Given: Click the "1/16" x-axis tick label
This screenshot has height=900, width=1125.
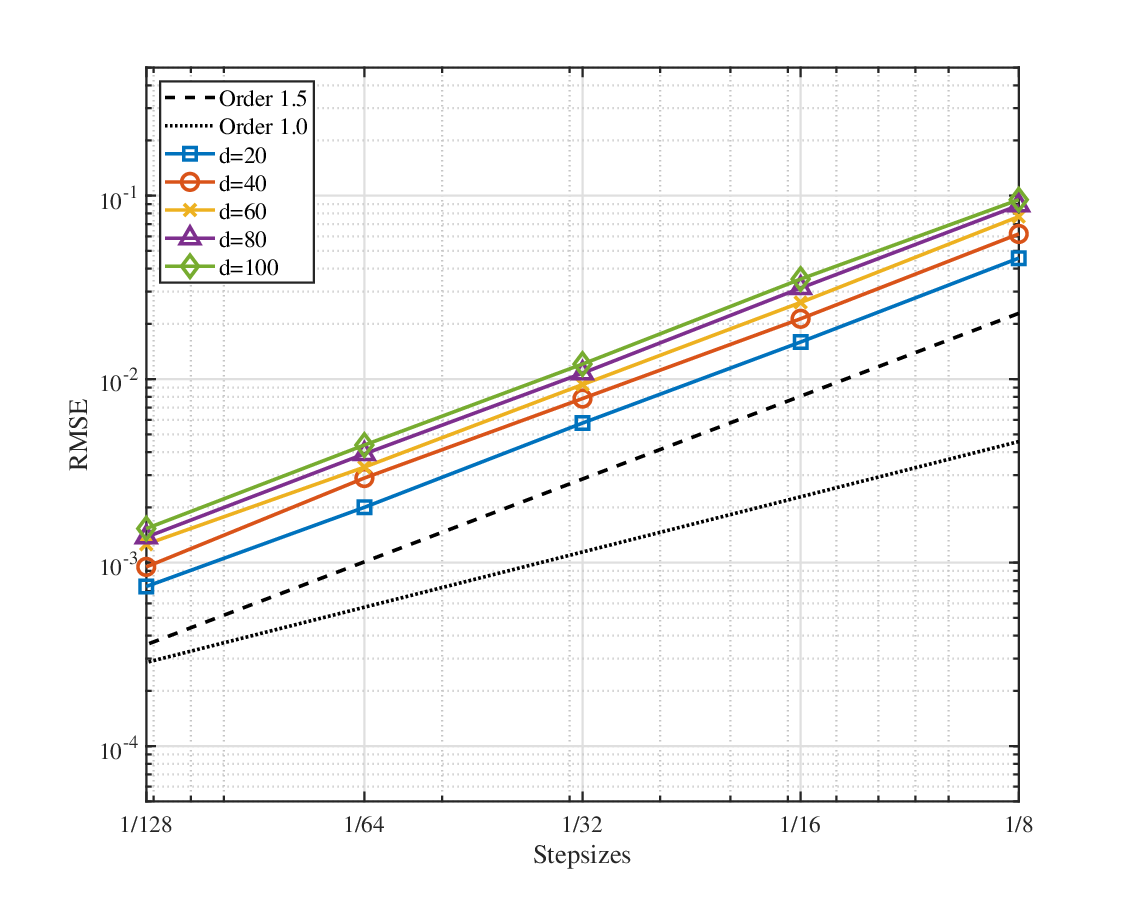Looking at the screenshot, I should 801,825.
